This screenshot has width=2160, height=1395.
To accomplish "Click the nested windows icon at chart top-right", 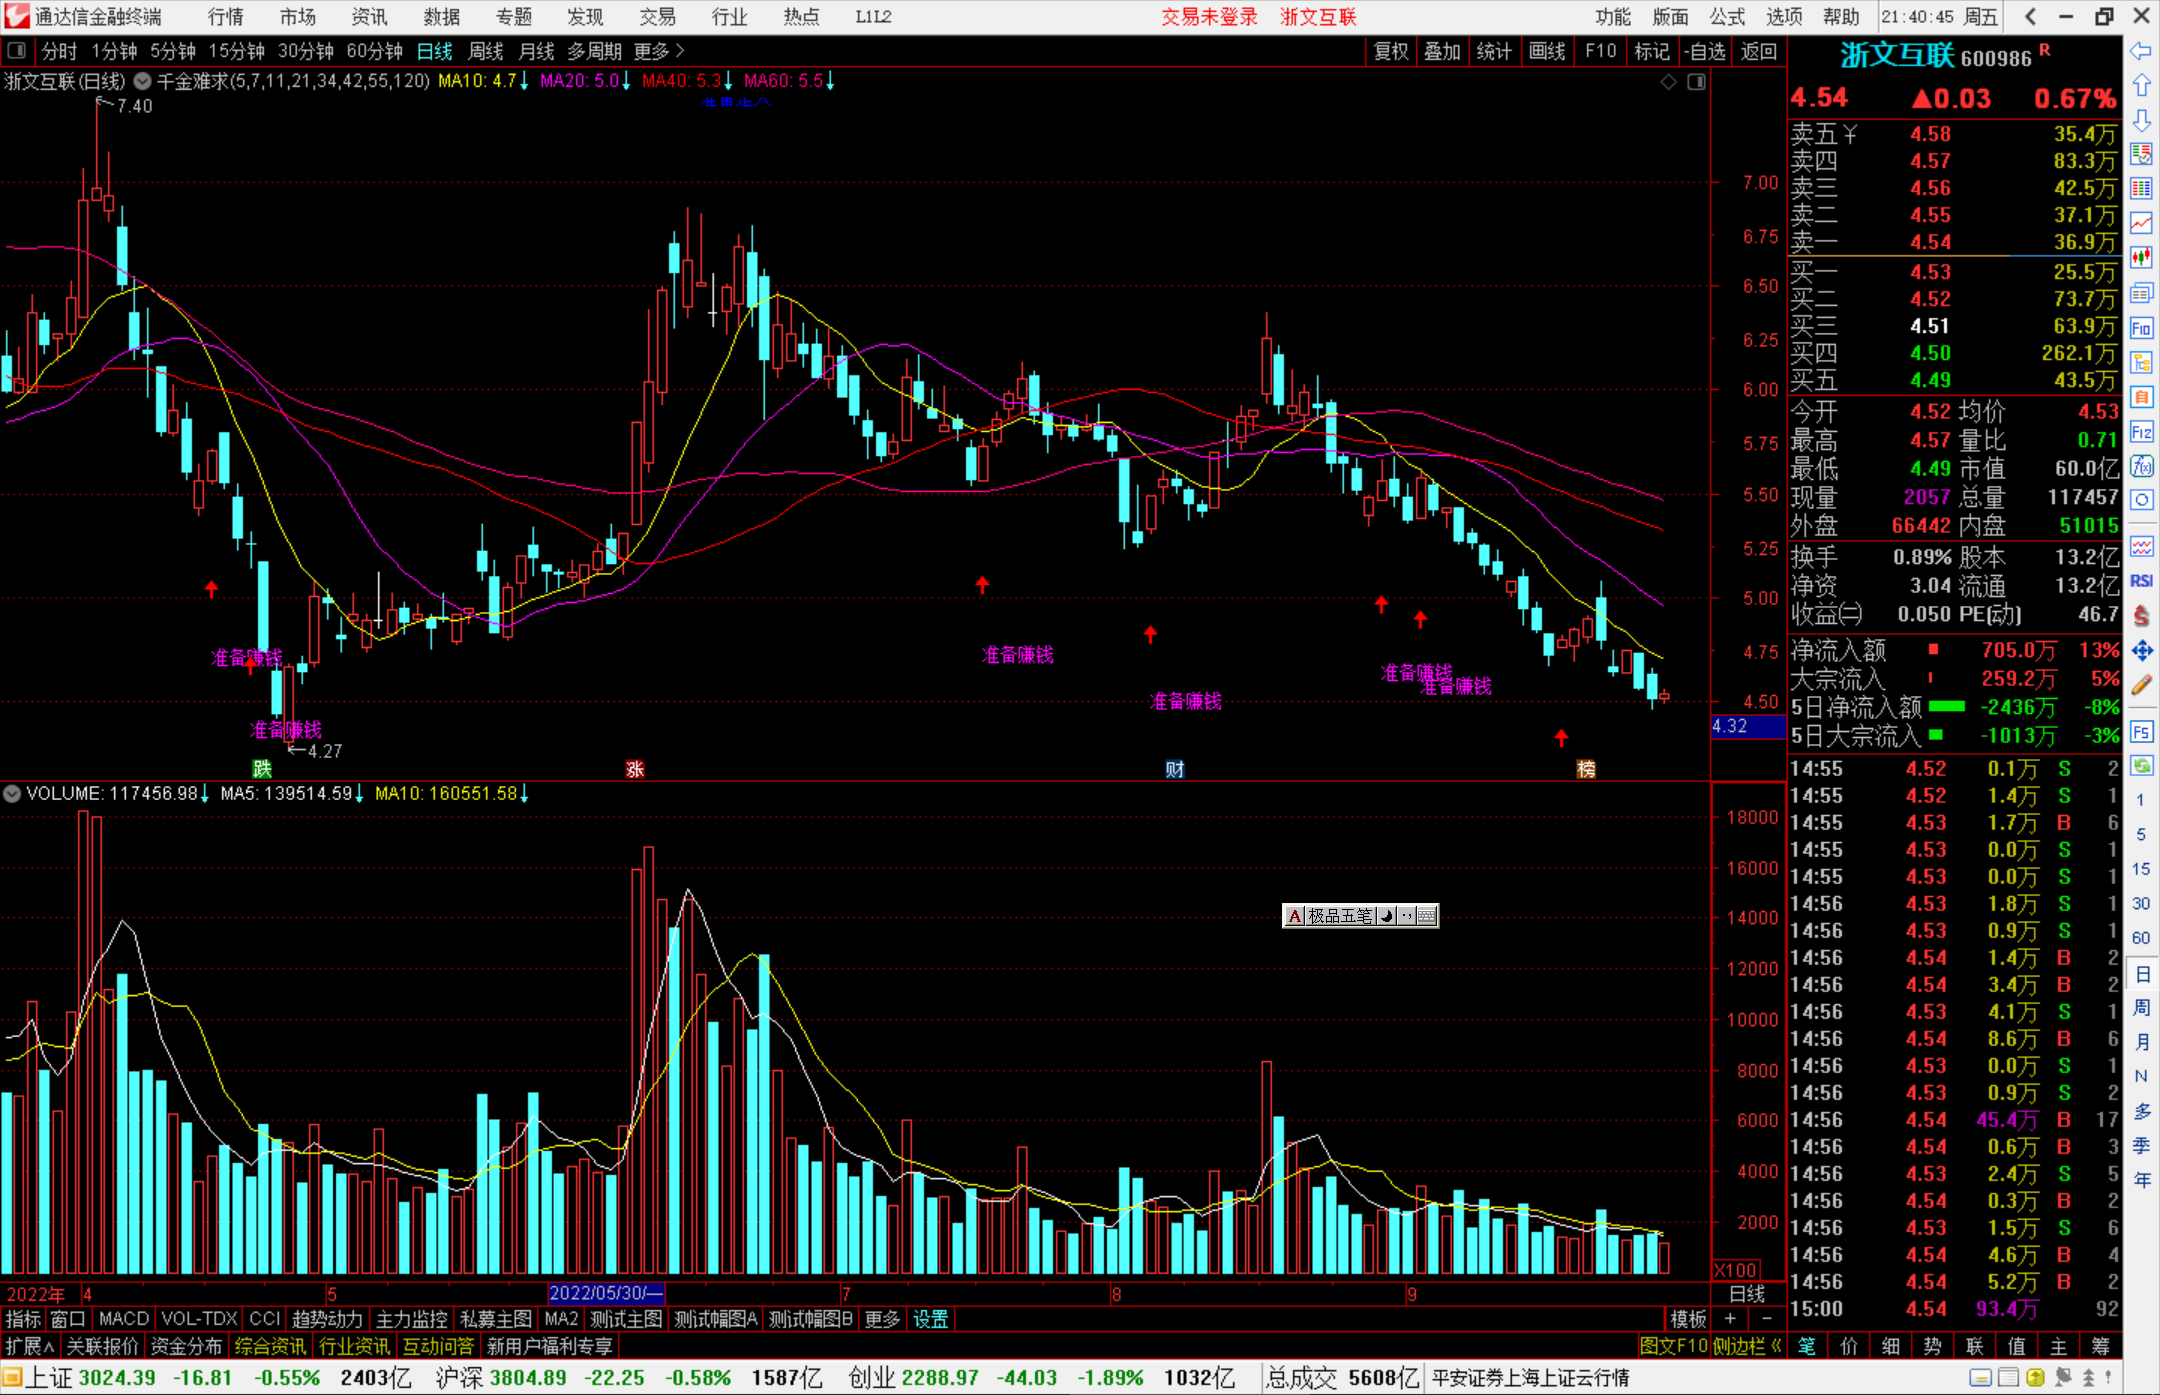I will (x=1696, y=82).
